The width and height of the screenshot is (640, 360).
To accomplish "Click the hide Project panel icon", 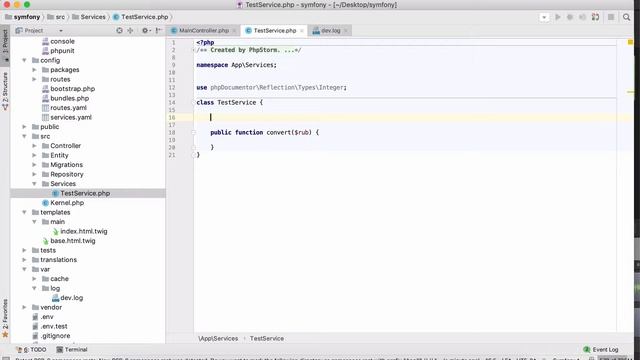I will click(158, 31).
